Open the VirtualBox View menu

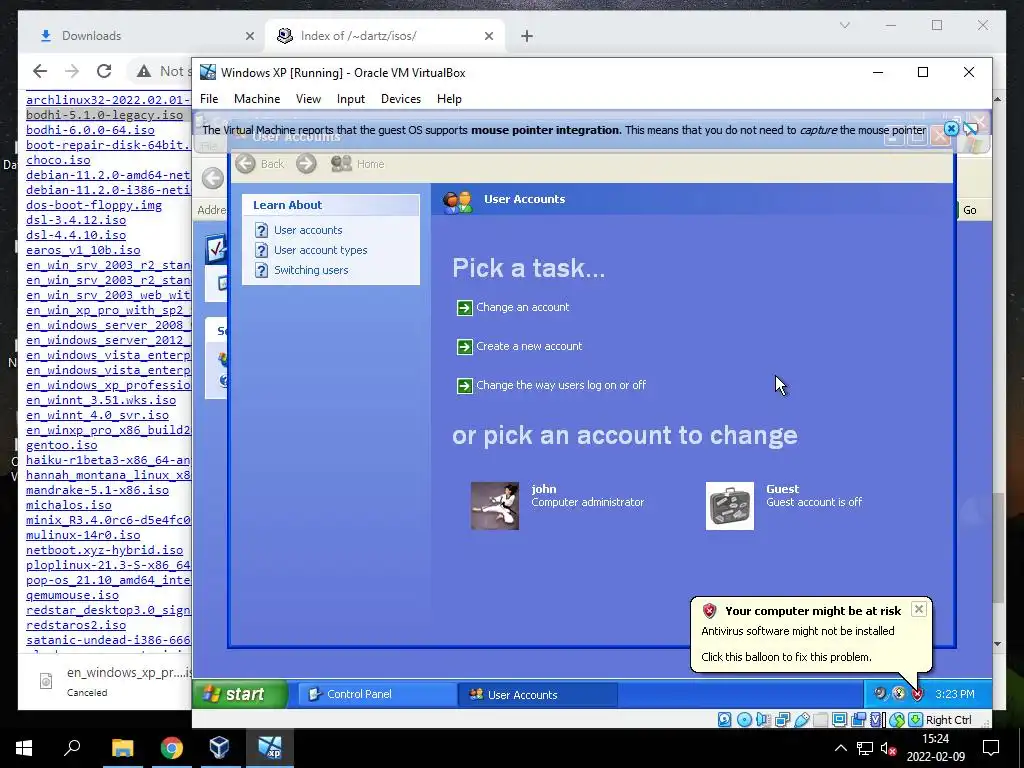coord(308,99)
